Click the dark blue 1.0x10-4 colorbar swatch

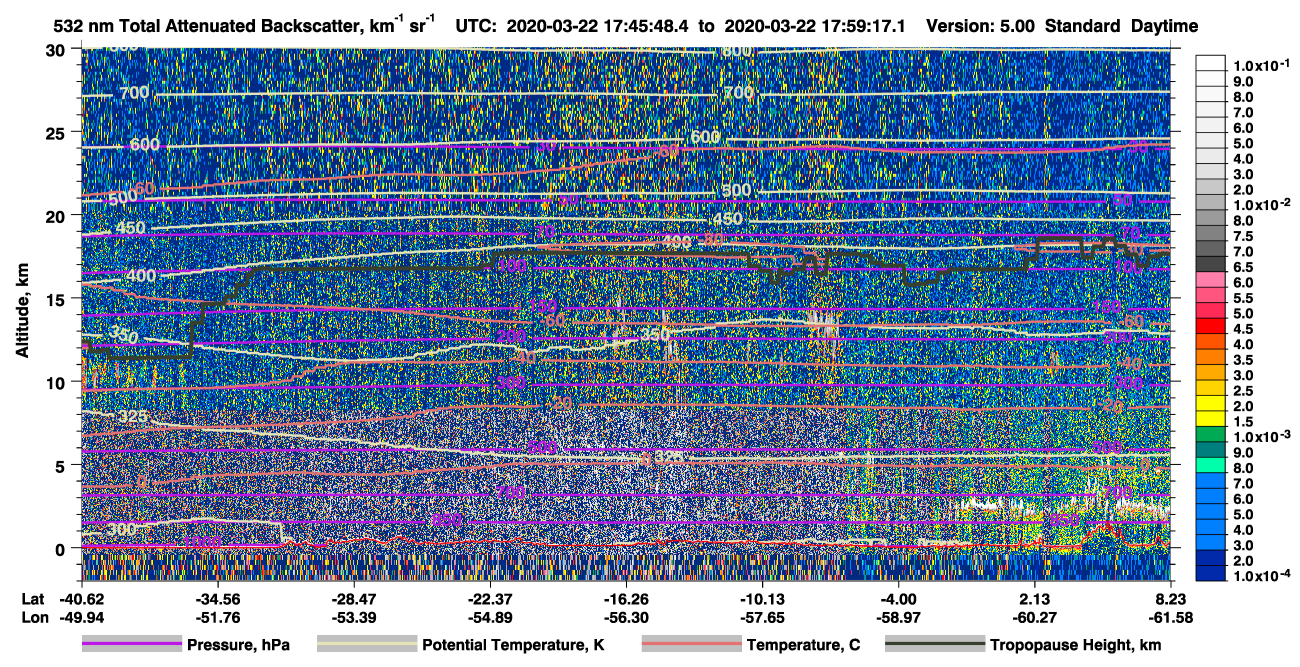pyautogui.click(x=1213, y=576)
